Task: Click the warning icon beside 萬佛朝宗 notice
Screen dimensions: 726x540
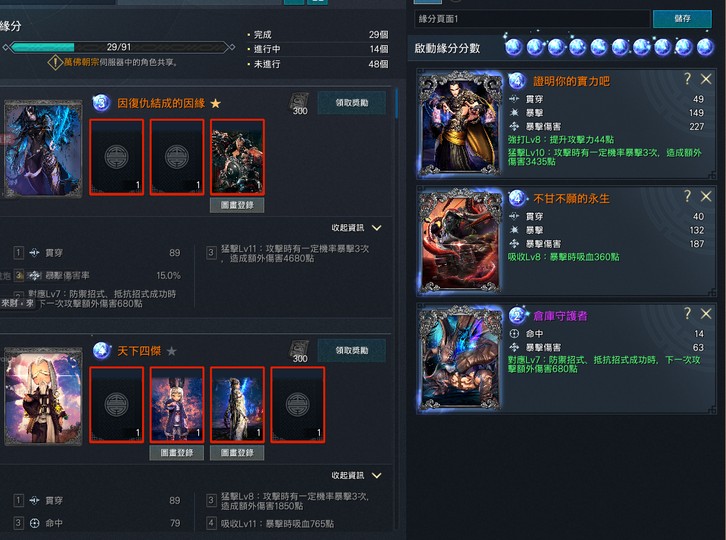Action: click(x=55, y=62)
